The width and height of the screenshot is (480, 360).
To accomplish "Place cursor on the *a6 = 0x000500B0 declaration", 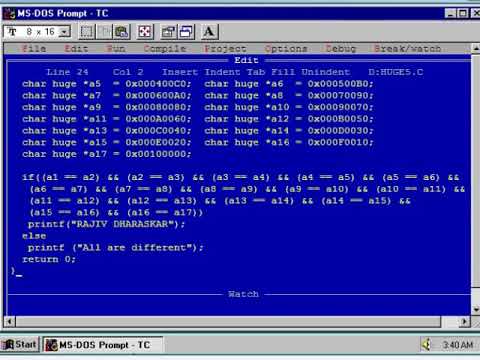I will 289,84.
